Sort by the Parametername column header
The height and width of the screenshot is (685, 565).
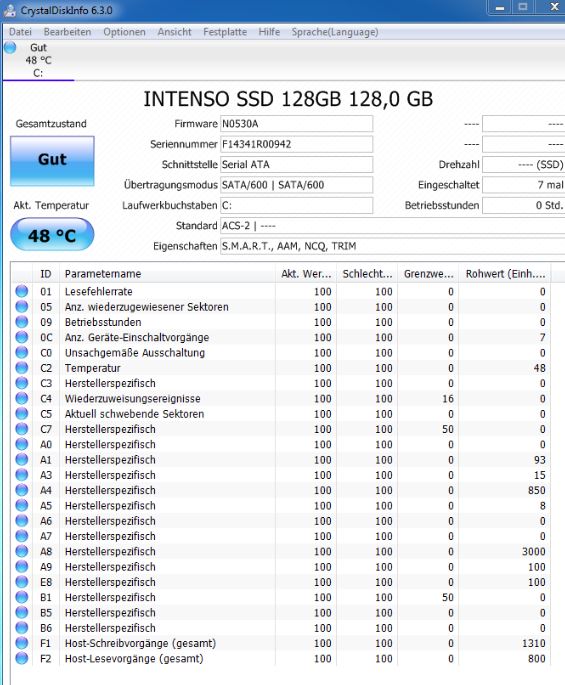tap(168, 274)
